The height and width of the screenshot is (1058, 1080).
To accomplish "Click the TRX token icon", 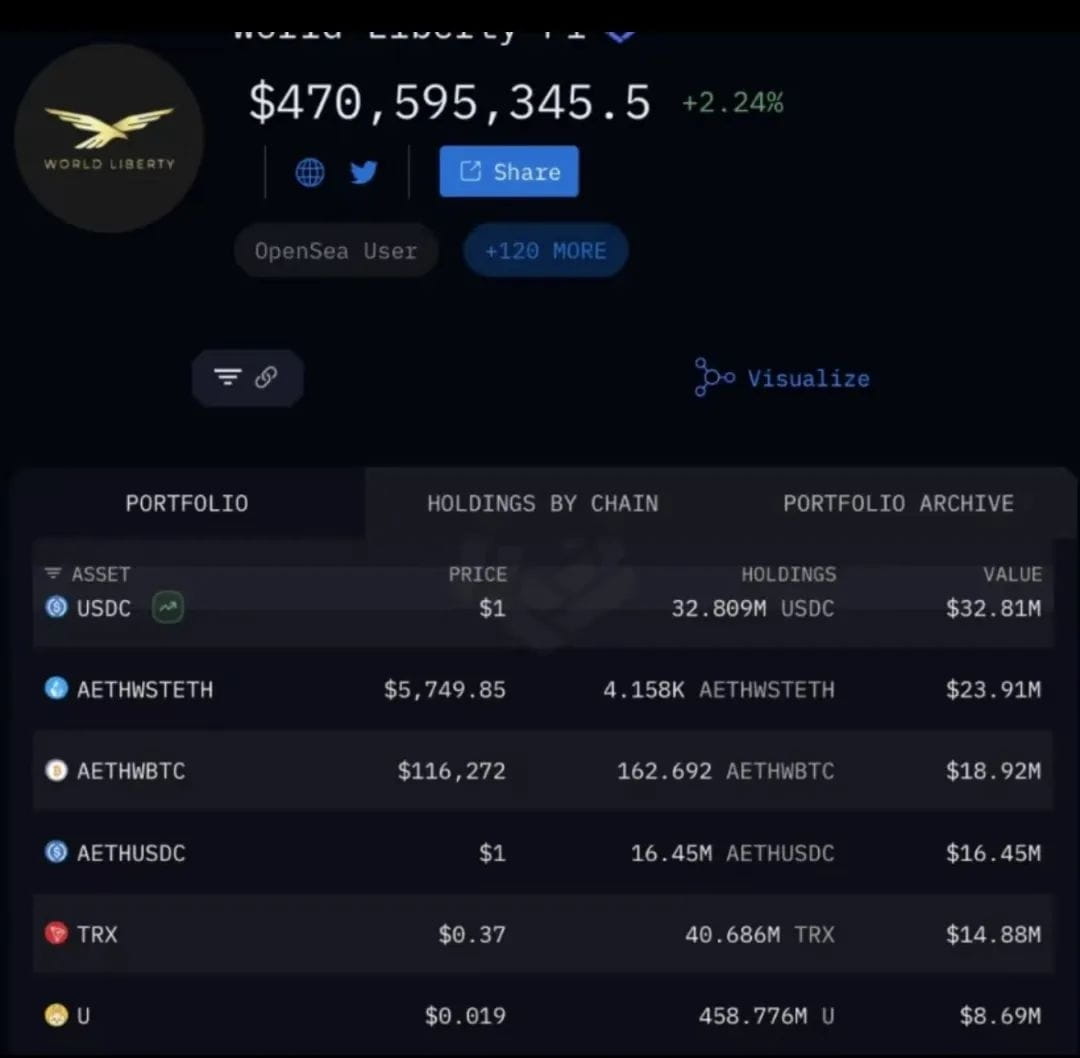I will tap(56, 933).
